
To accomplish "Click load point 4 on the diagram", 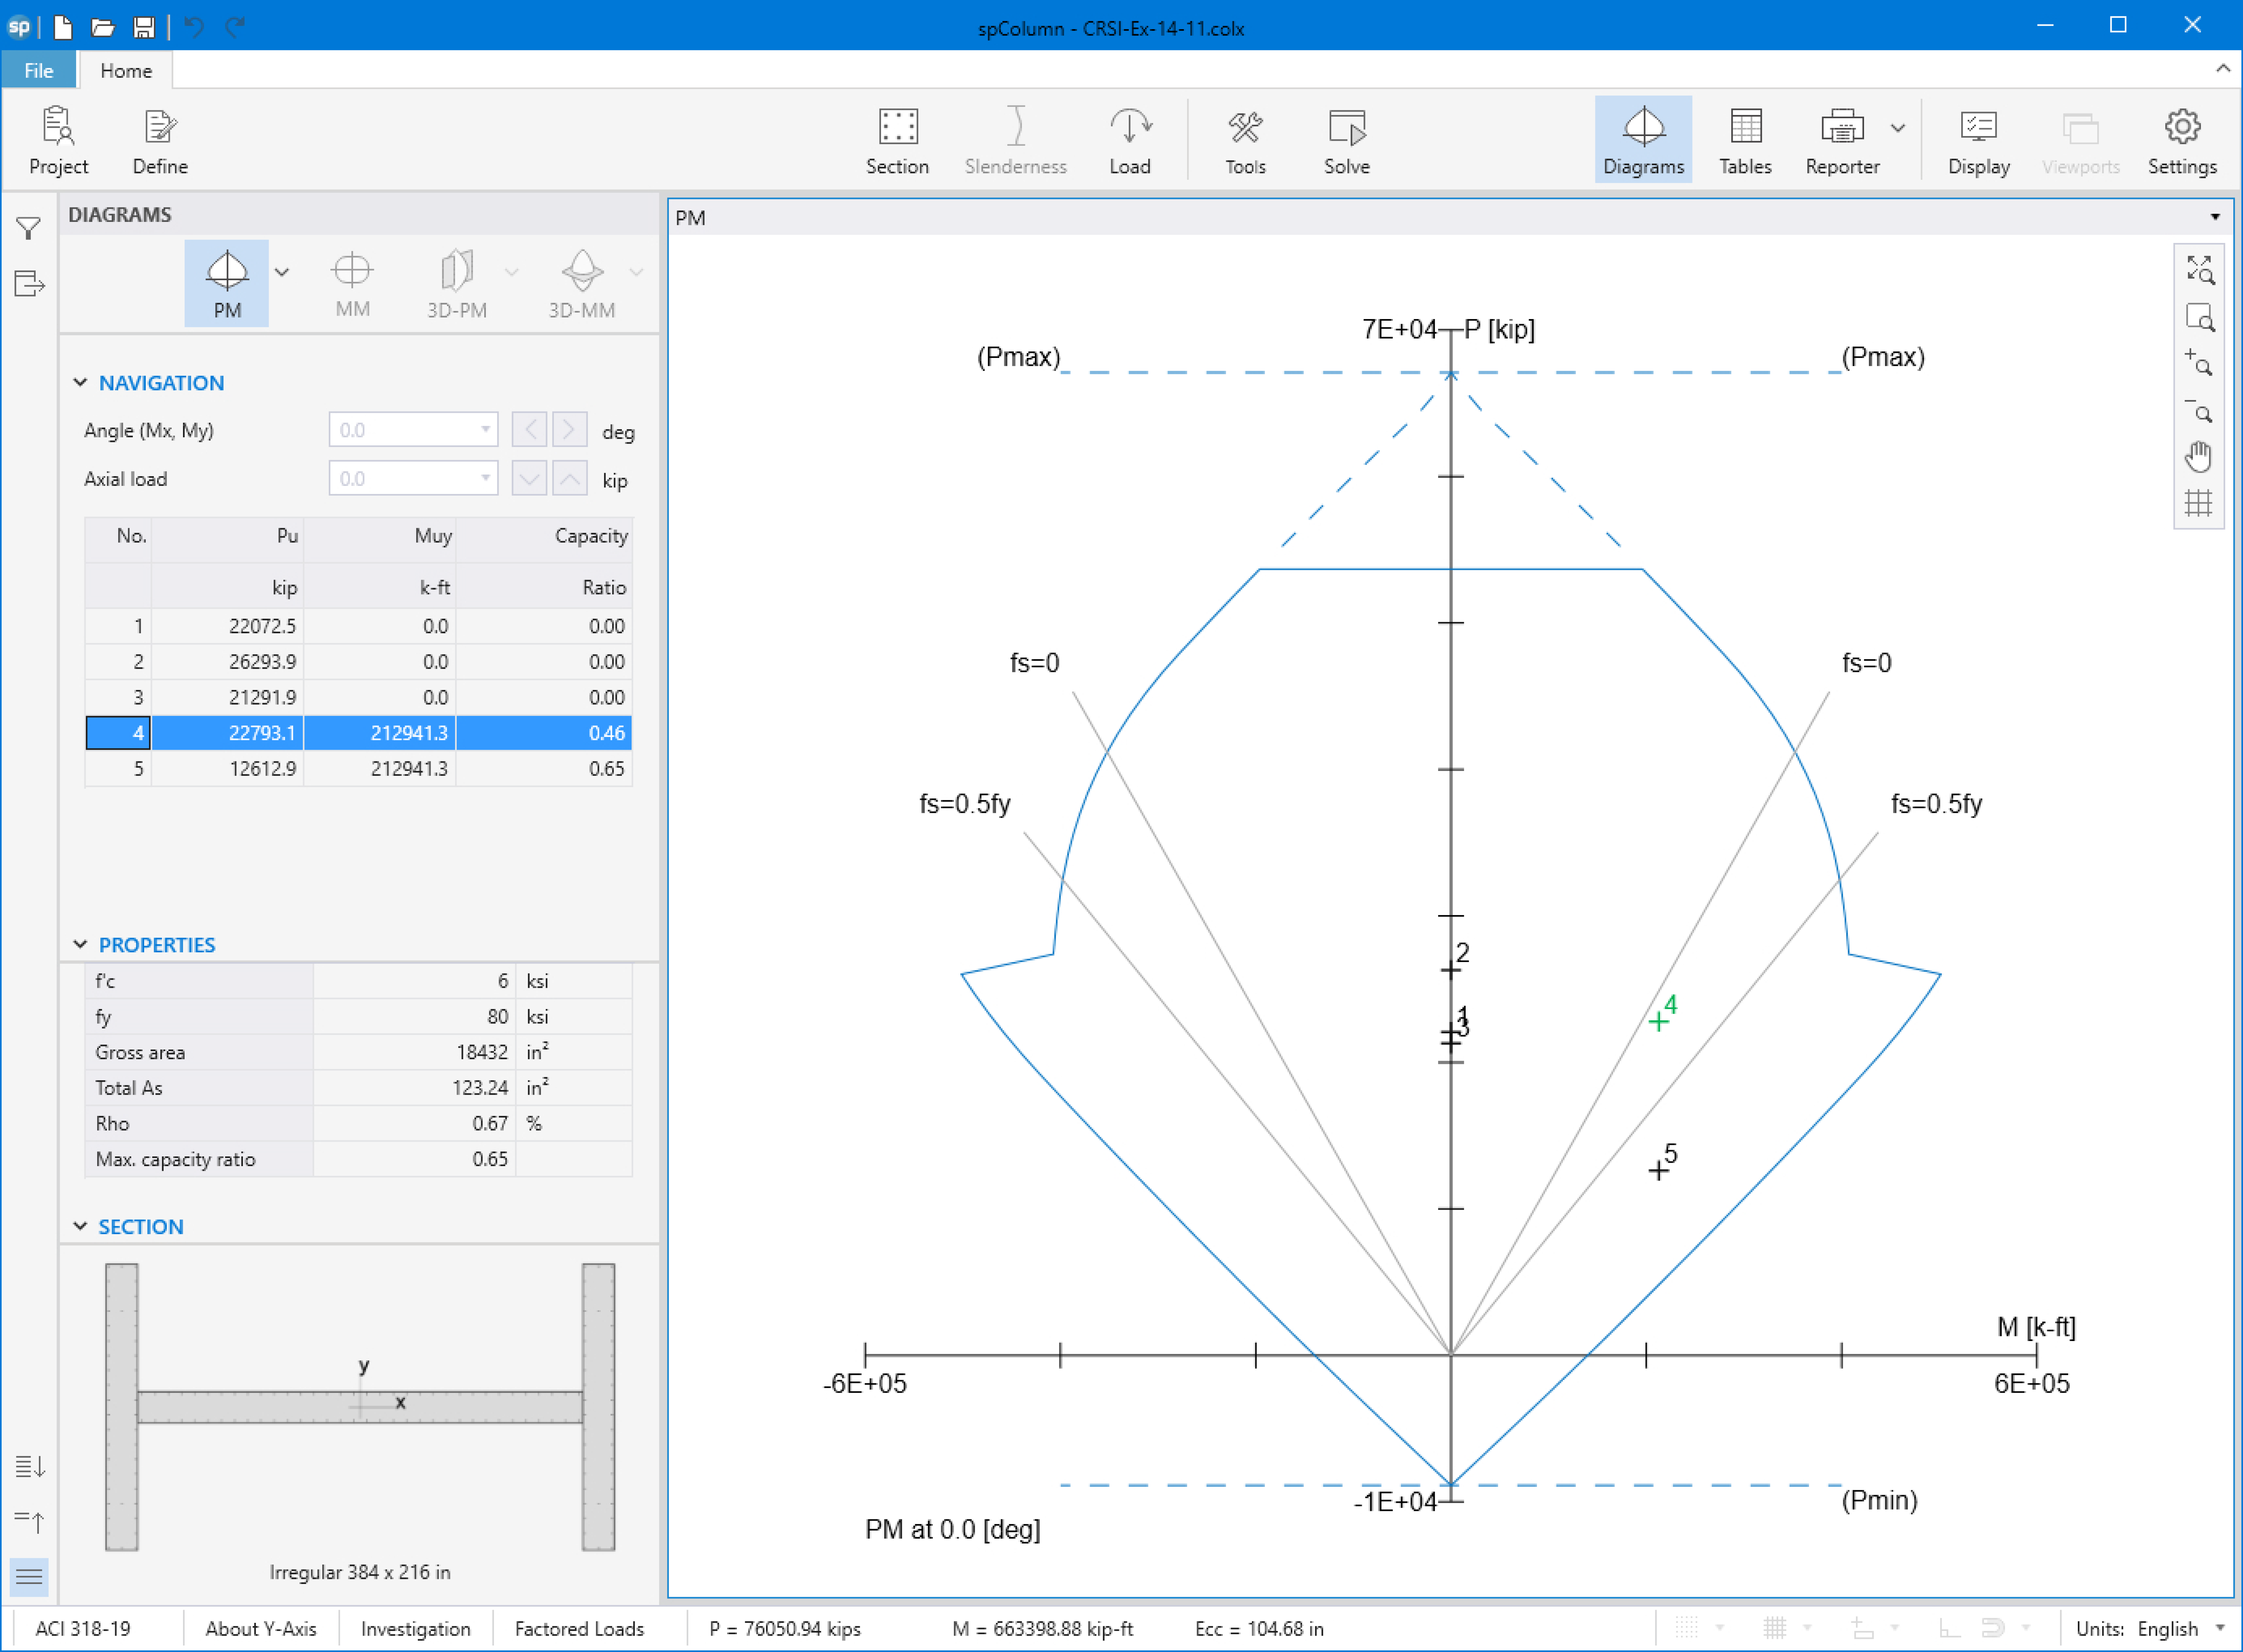I will [1658, 1021].
